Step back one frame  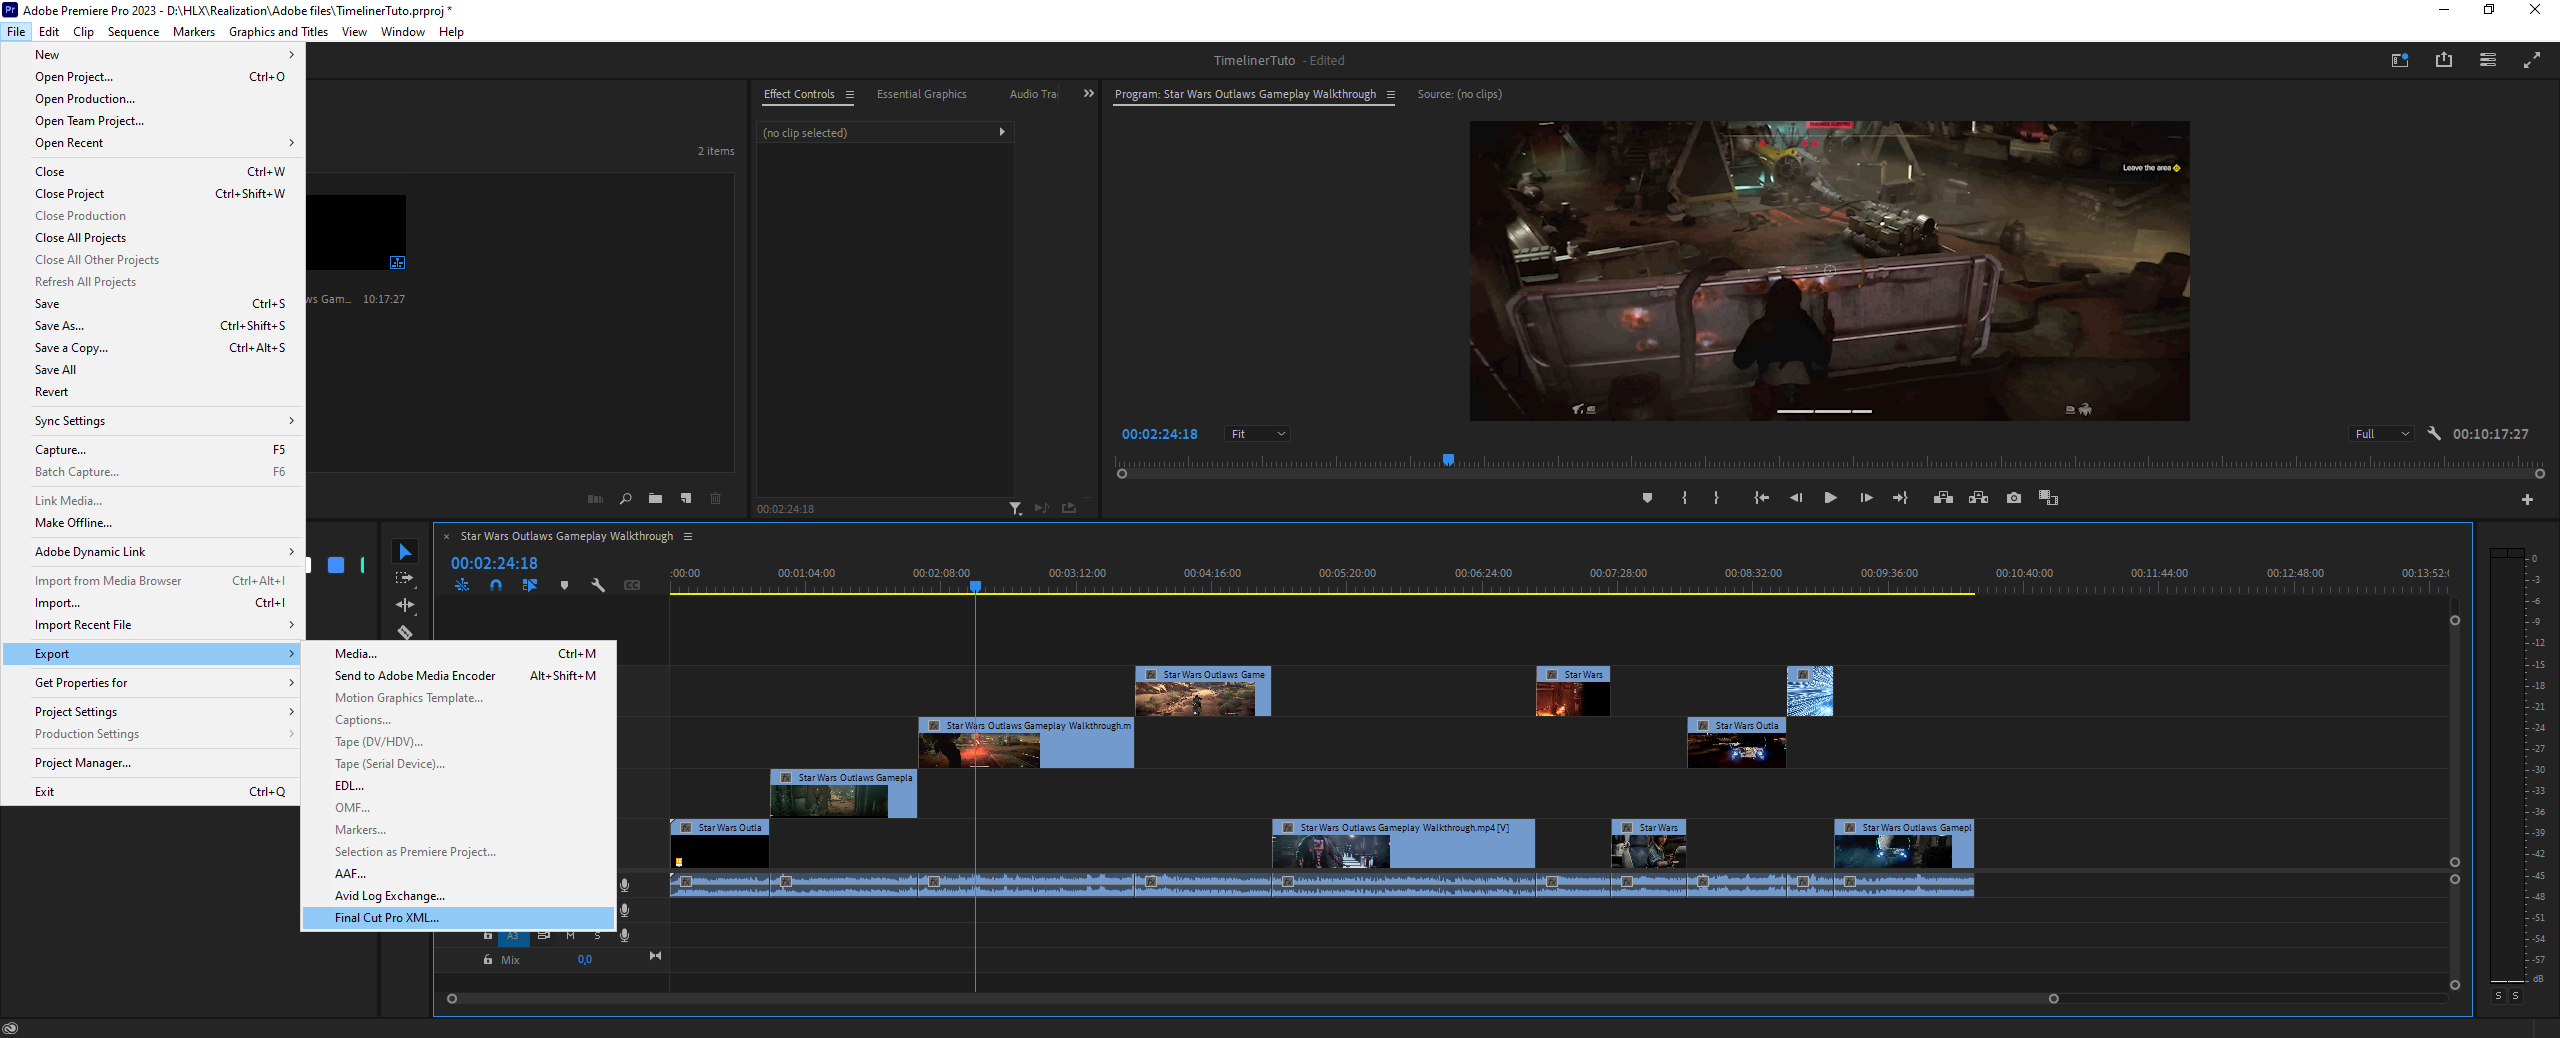pyautogui.click(x=1796, y=498)
